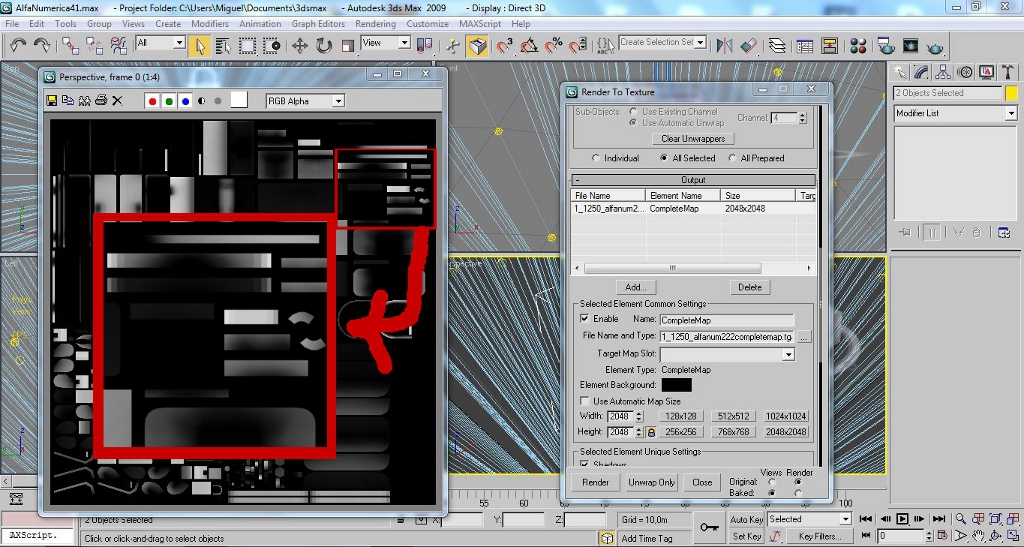Open the Material Editor spheres icon
This screenshot has width=1024, height=547.
(x=859, y=46)
